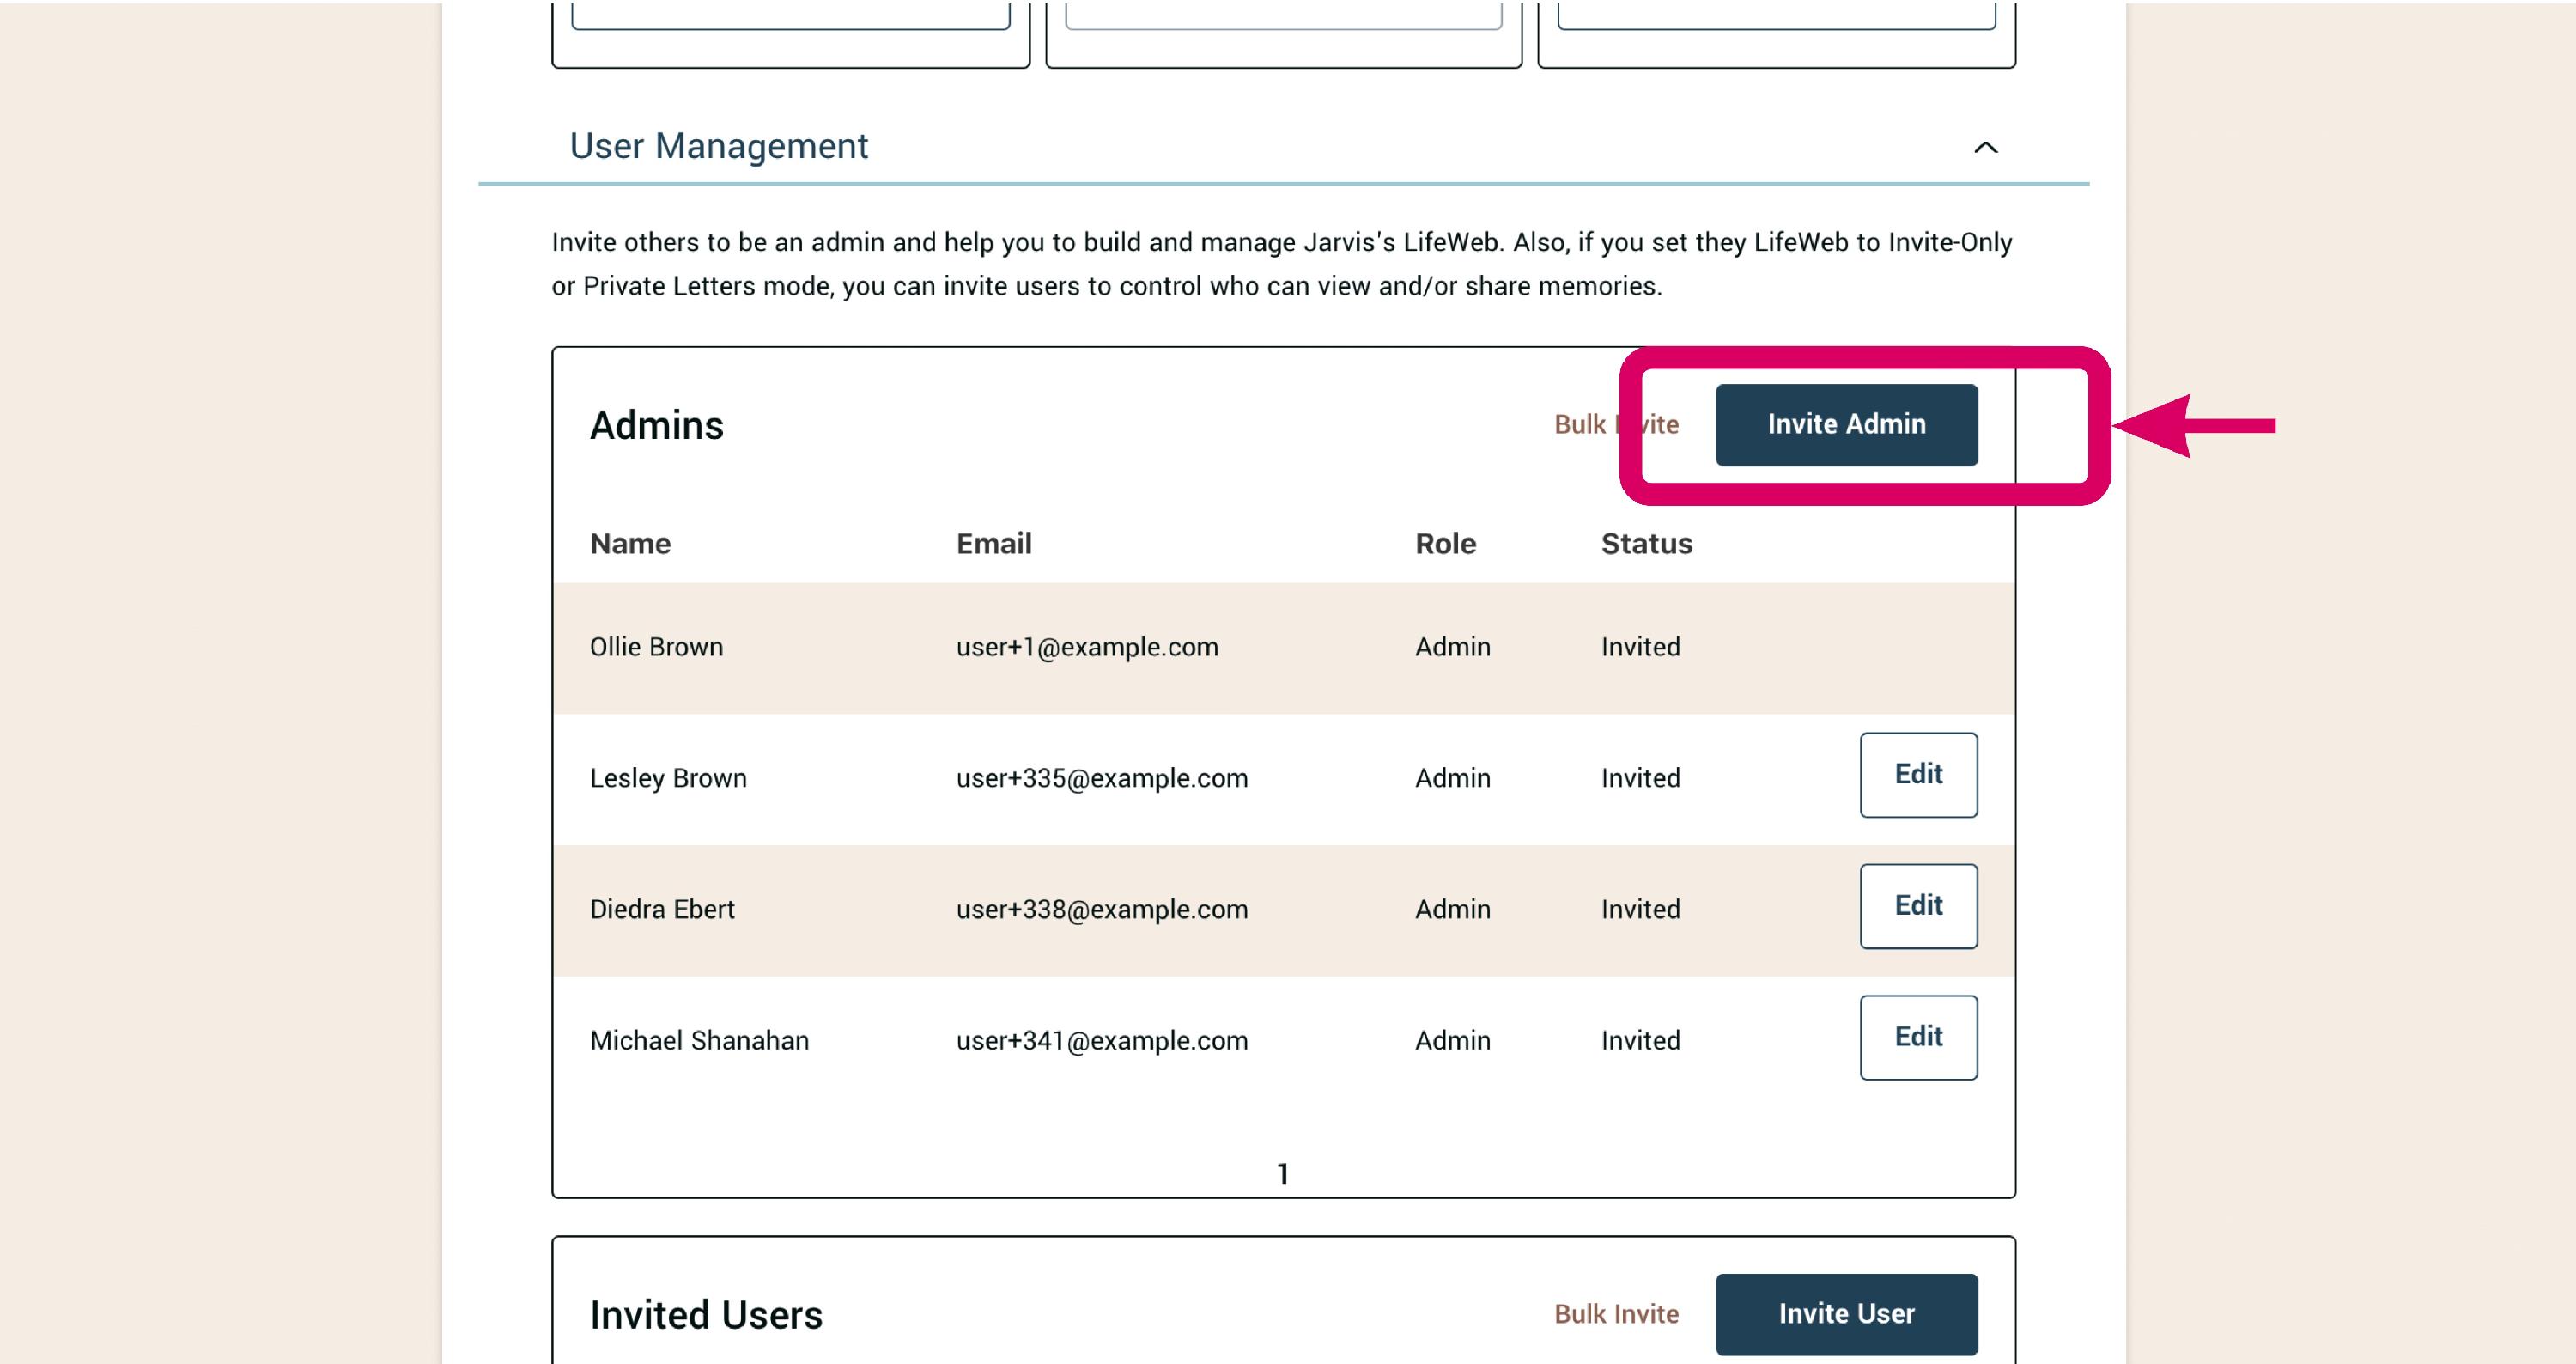
Task: Click the highlighted Invite Admin button
Action: tap(1847, 424)
